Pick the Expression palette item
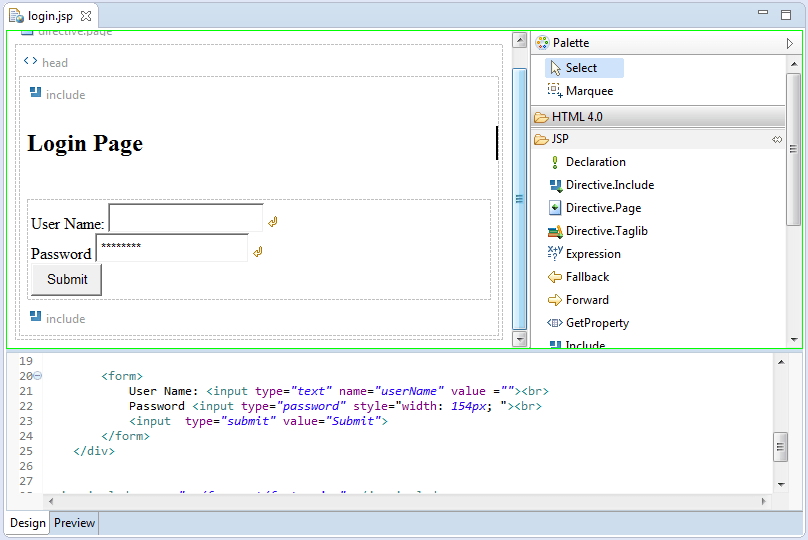This screenshot has height=540, width=808. click(x=584, y=254)
